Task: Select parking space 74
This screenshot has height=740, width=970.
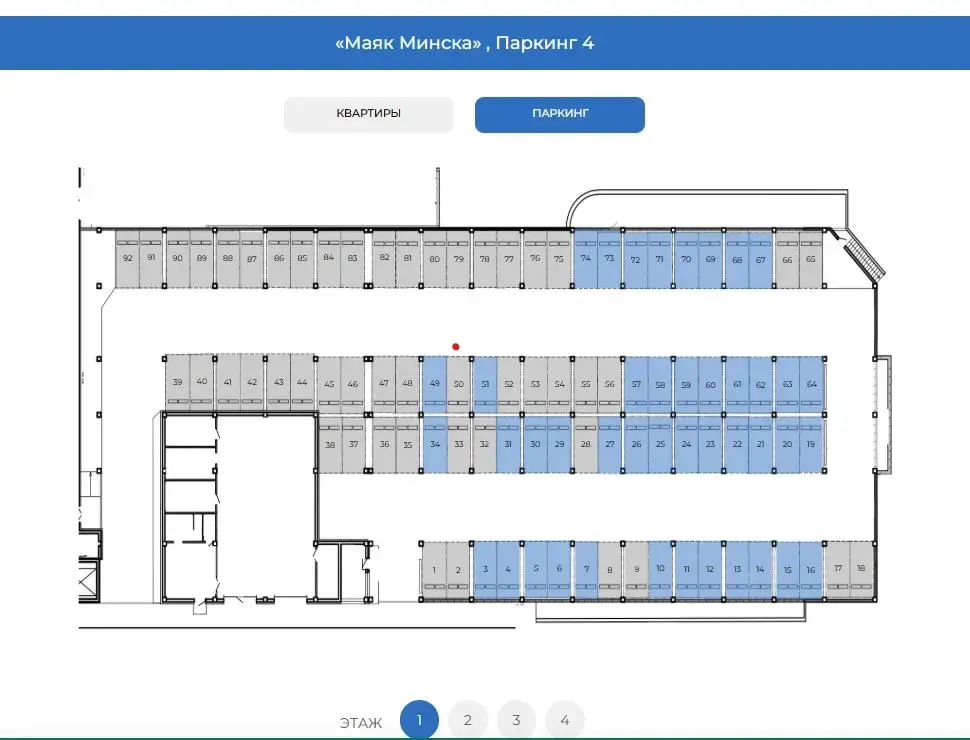Action: pos(585,258)
